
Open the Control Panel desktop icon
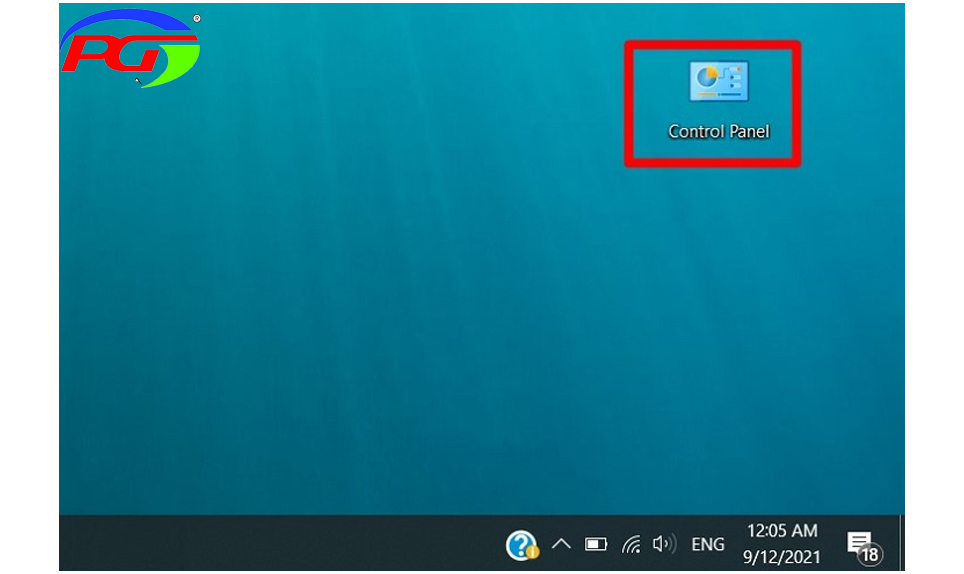tap(719, 101)
